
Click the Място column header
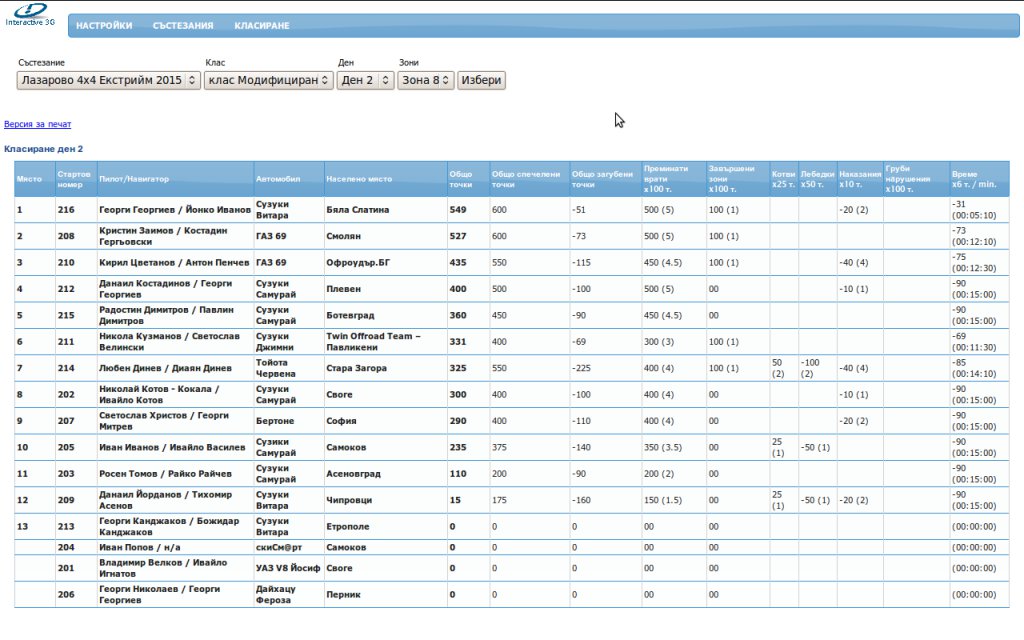coord(29,179)
